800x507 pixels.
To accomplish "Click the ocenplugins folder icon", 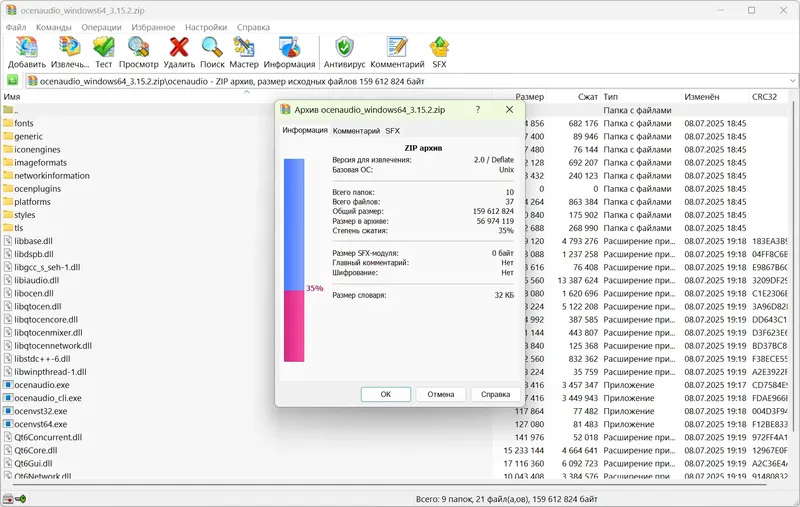I will point(8,188).
